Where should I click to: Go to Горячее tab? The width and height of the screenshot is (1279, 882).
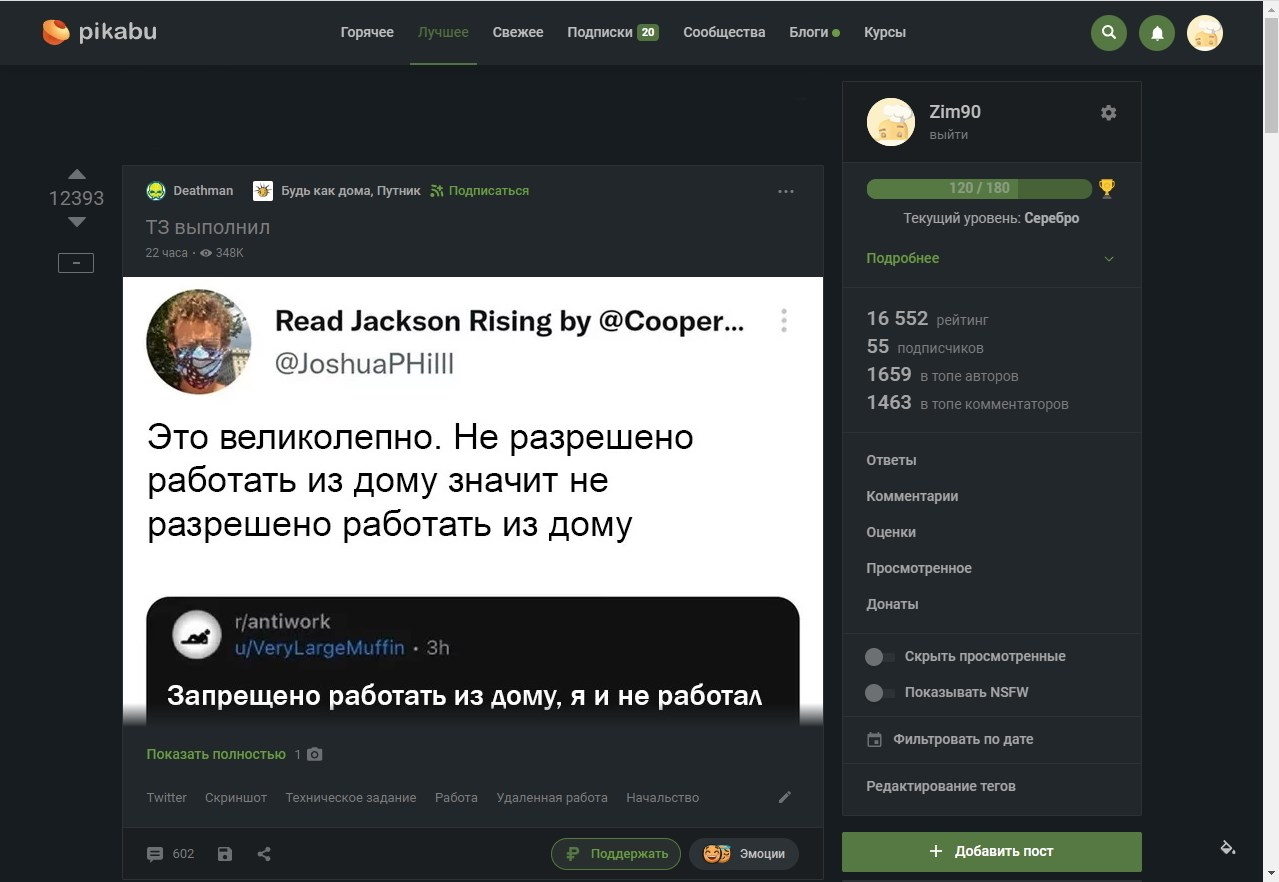click(x=367, y=32)
